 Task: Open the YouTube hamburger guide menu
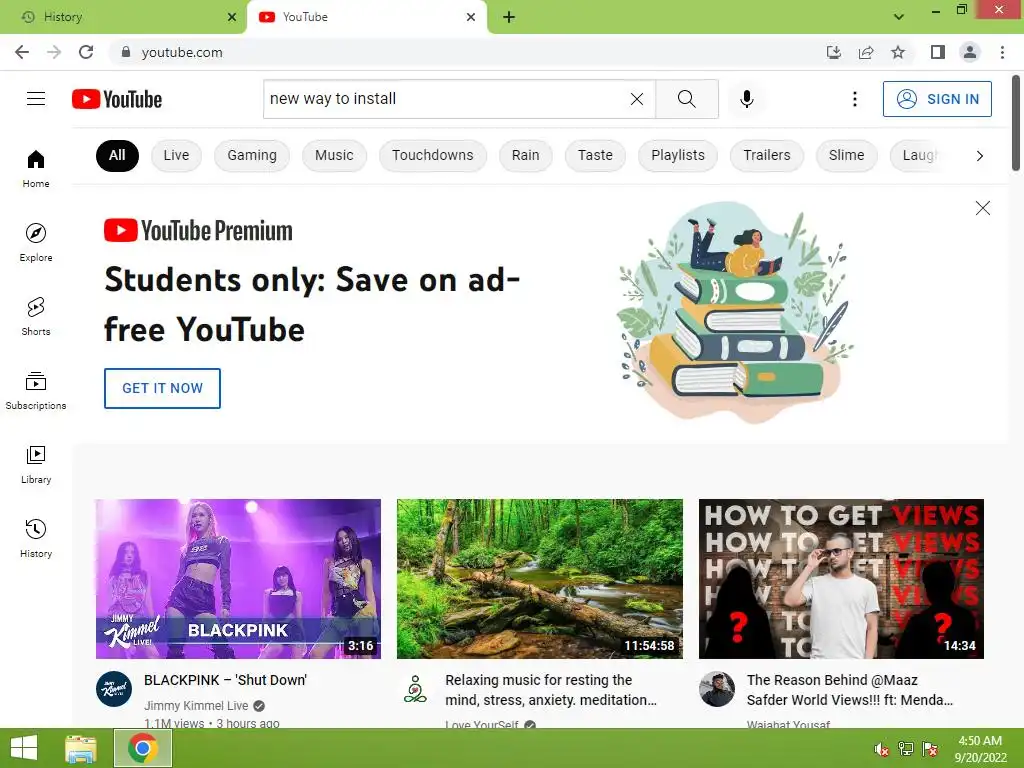coord(36,99)
